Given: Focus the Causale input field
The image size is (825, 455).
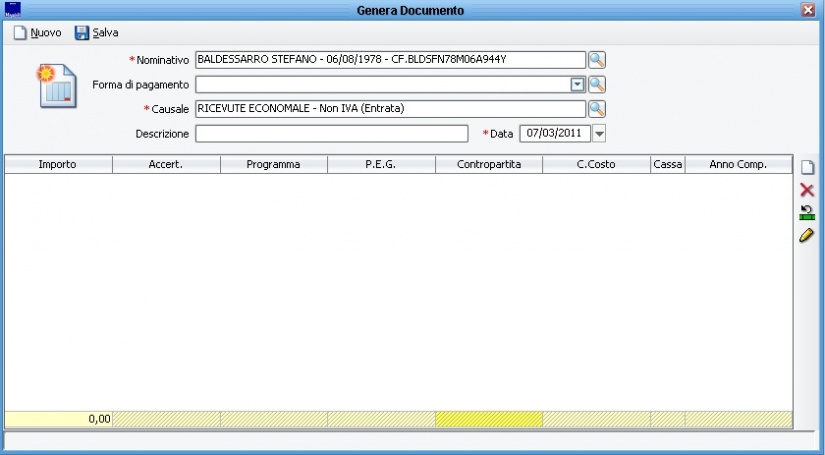Looking at the screenshot, I should pyautogui.click(x=389, y=109).
